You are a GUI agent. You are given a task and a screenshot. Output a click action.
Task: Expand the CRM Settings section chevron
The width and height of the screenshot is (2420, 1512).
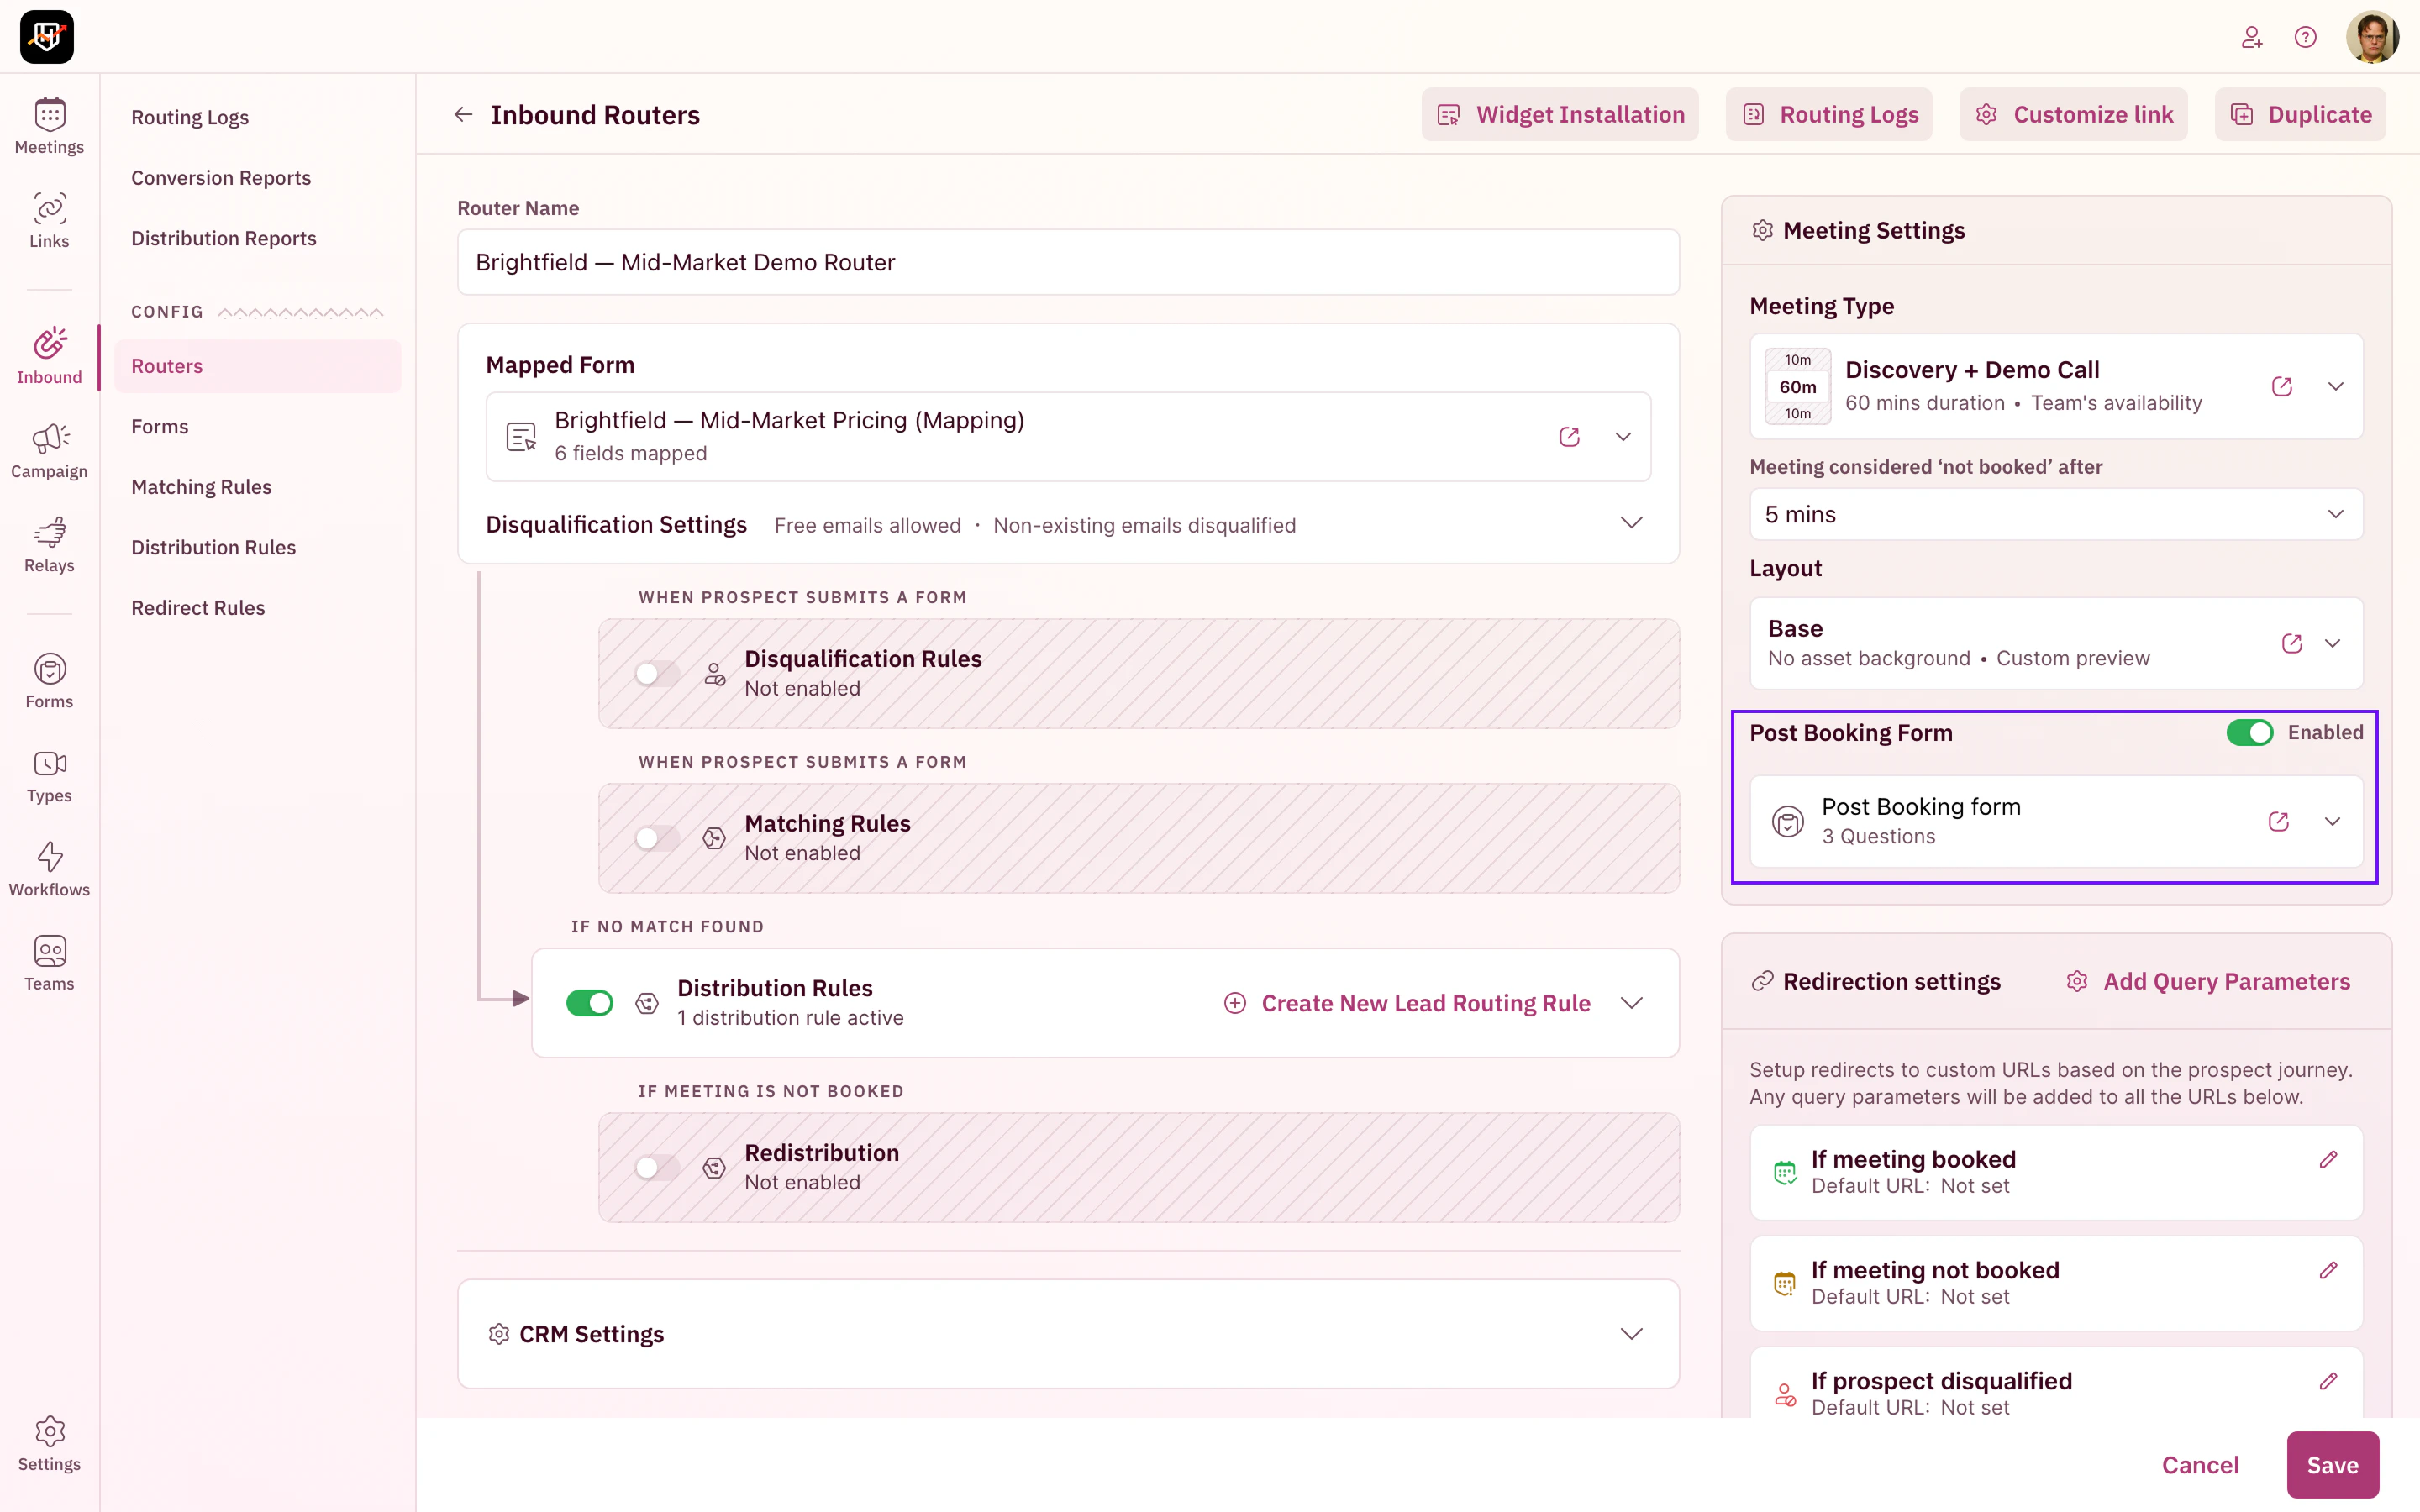(x=1632, y=1334)
